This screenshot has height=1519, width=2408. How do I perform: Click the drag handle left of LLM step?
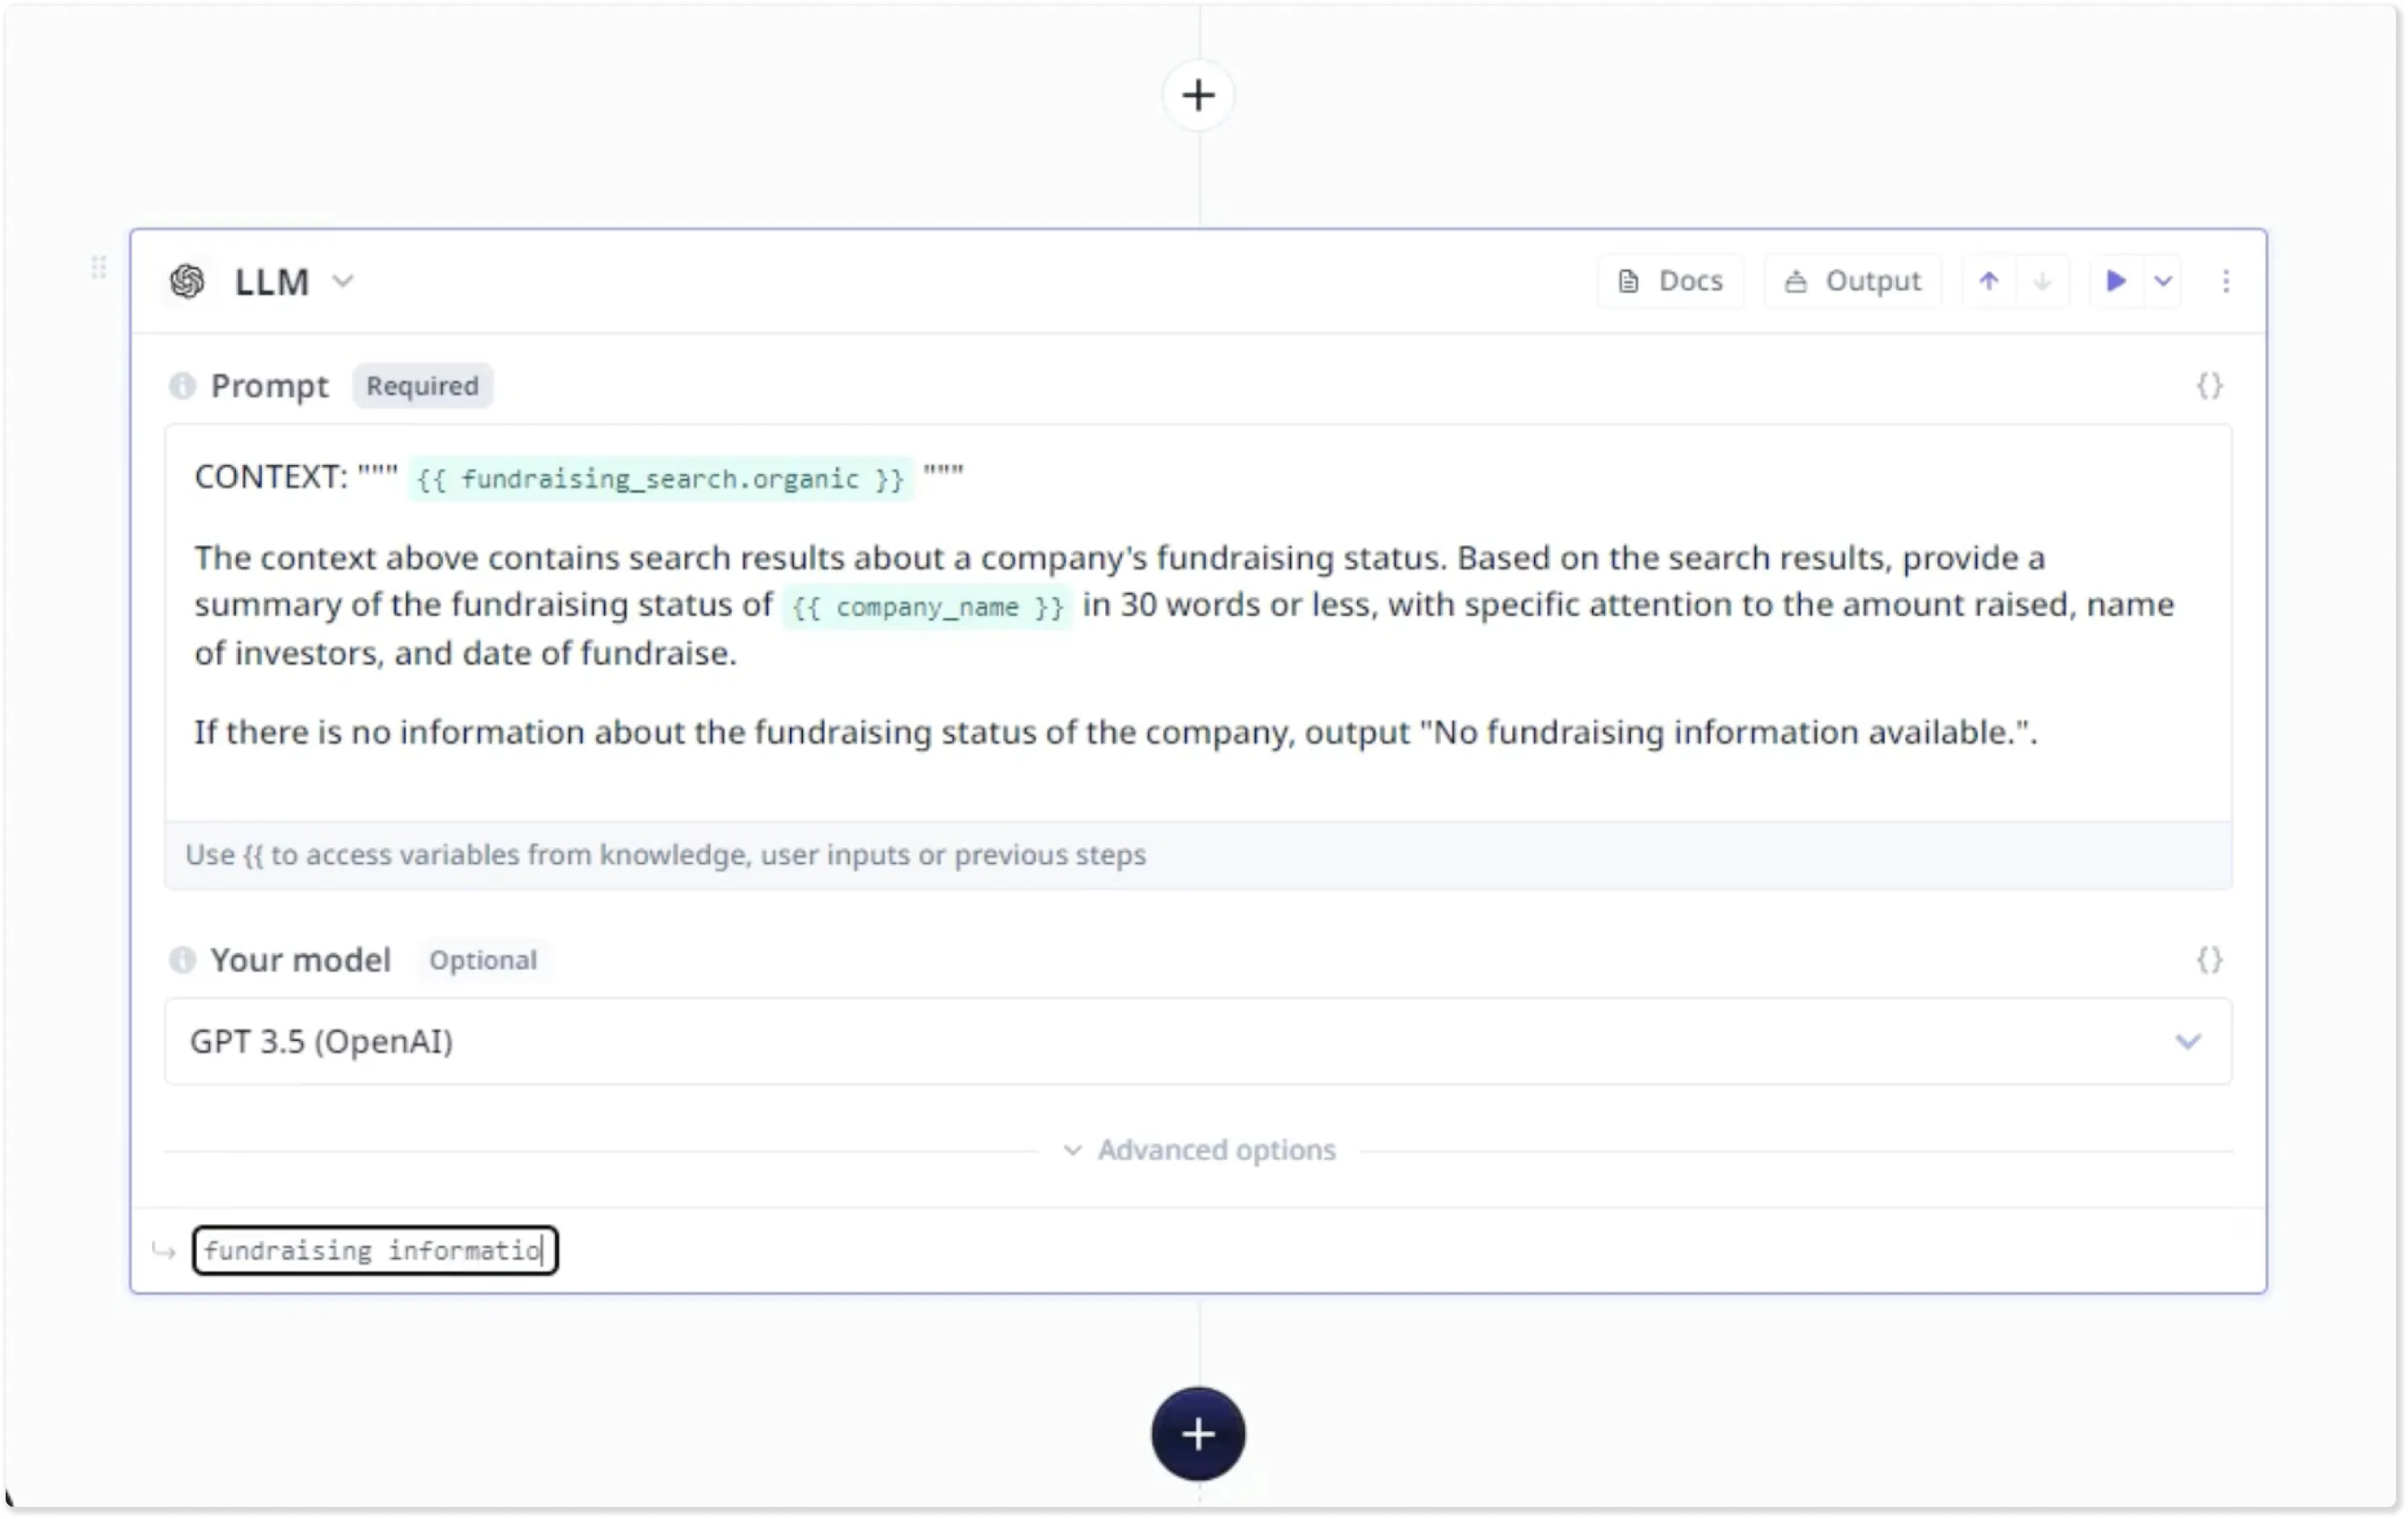[x=98, y=267]
